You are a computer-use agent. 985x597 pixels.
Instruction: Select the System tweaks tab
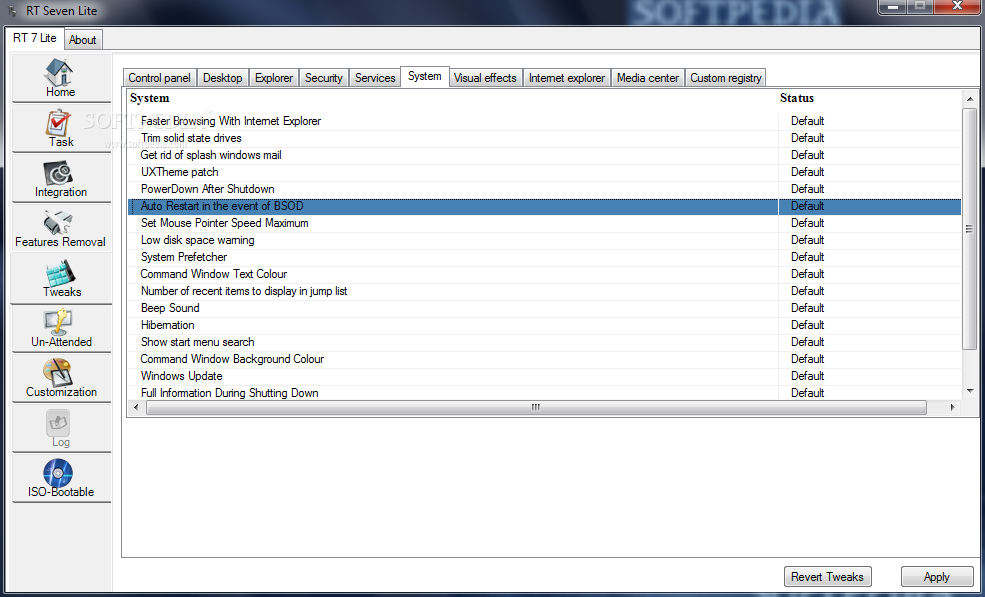(x=425, y=76)
